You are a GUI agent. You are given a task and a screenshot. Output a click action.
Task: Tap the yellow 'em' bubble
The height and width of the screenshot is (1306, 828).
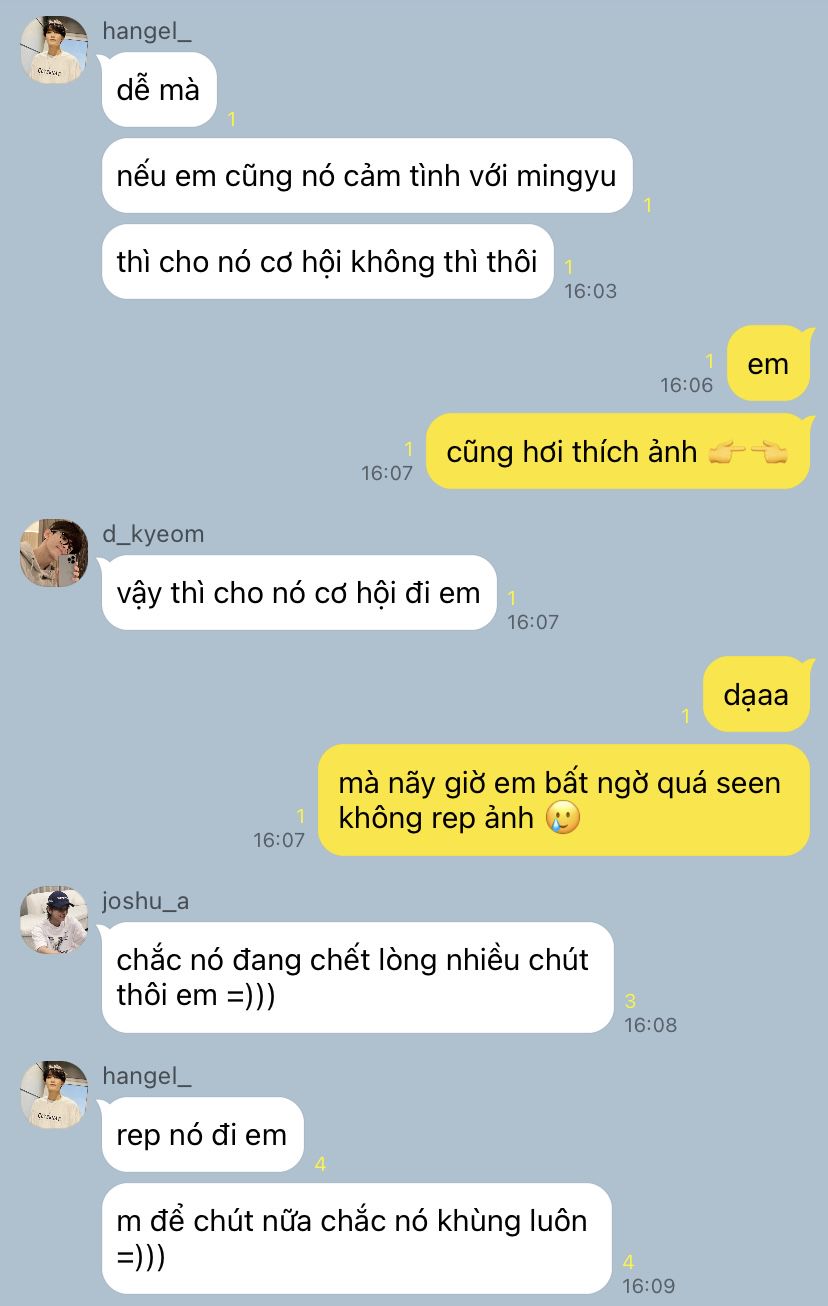tap(768, 364)
